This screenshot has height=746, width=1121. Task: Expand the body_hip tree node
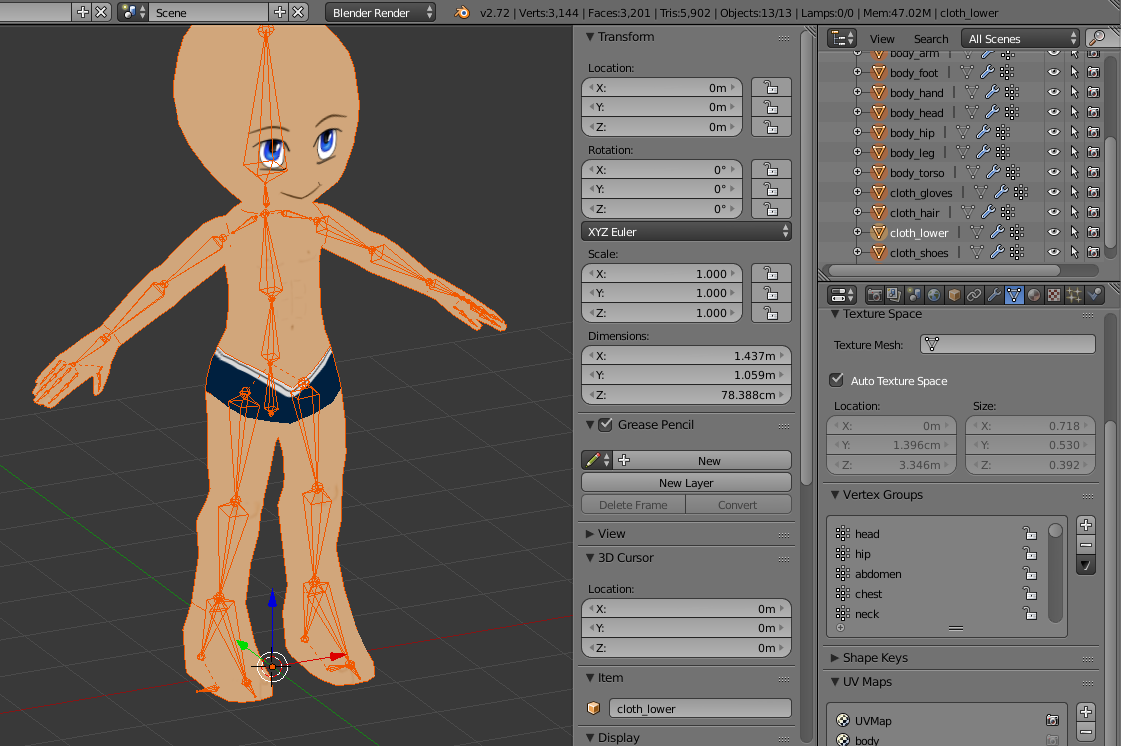[x=857, y=132]
